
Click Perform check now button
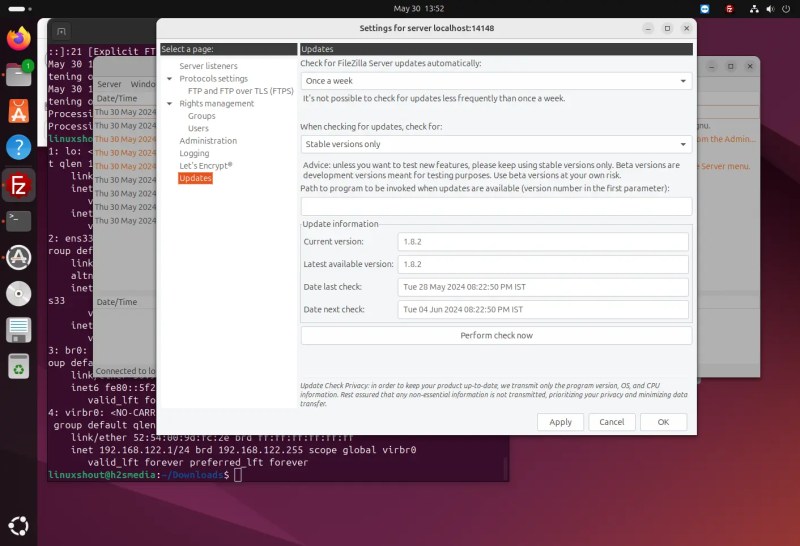coord(496,335)
